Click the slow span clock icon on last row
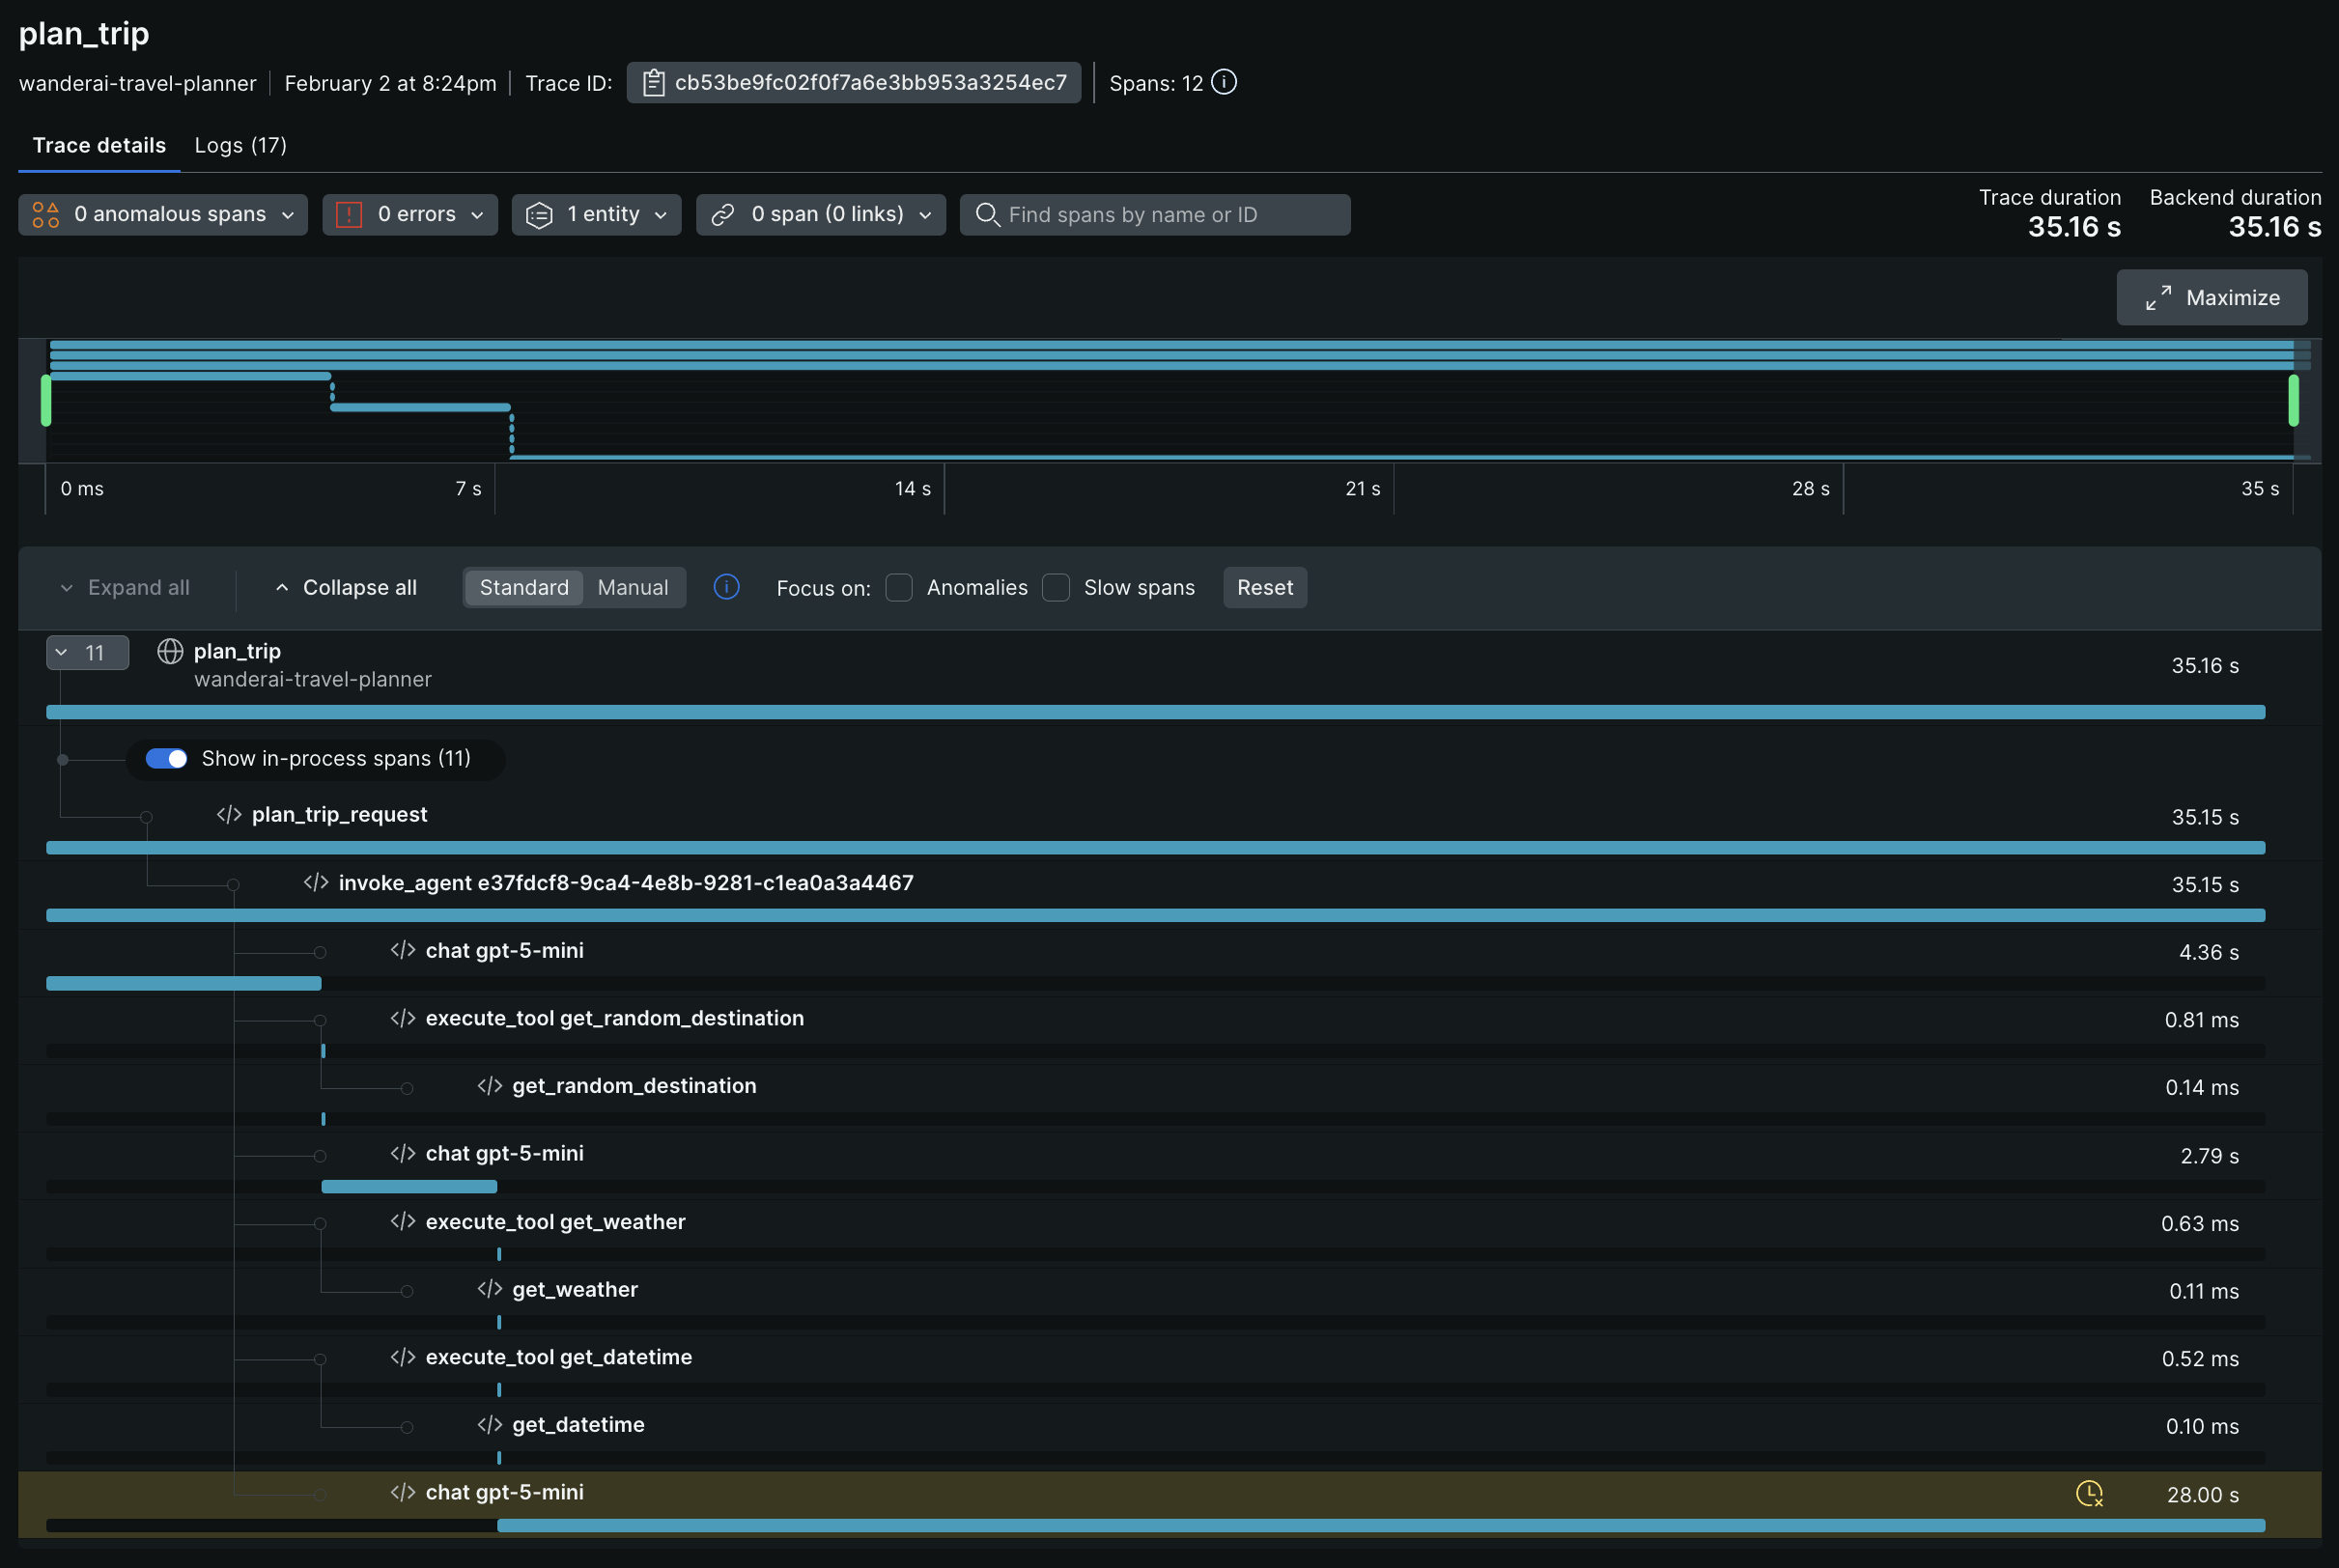 pyautogui.click(x=2089, y=1494)
